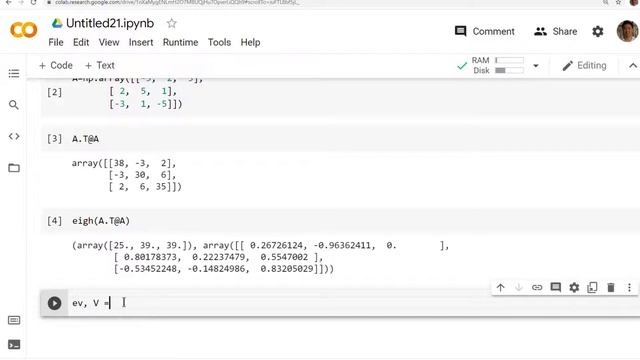Open the Editing mode selector

pos(584,66)
